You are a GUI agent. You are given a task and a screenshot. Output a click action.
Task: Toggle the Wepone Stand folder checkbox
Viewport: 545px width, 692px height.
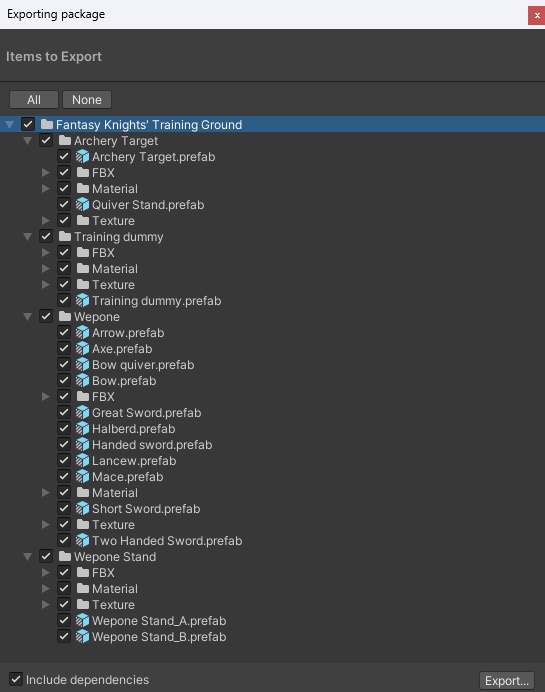point(46,556)
